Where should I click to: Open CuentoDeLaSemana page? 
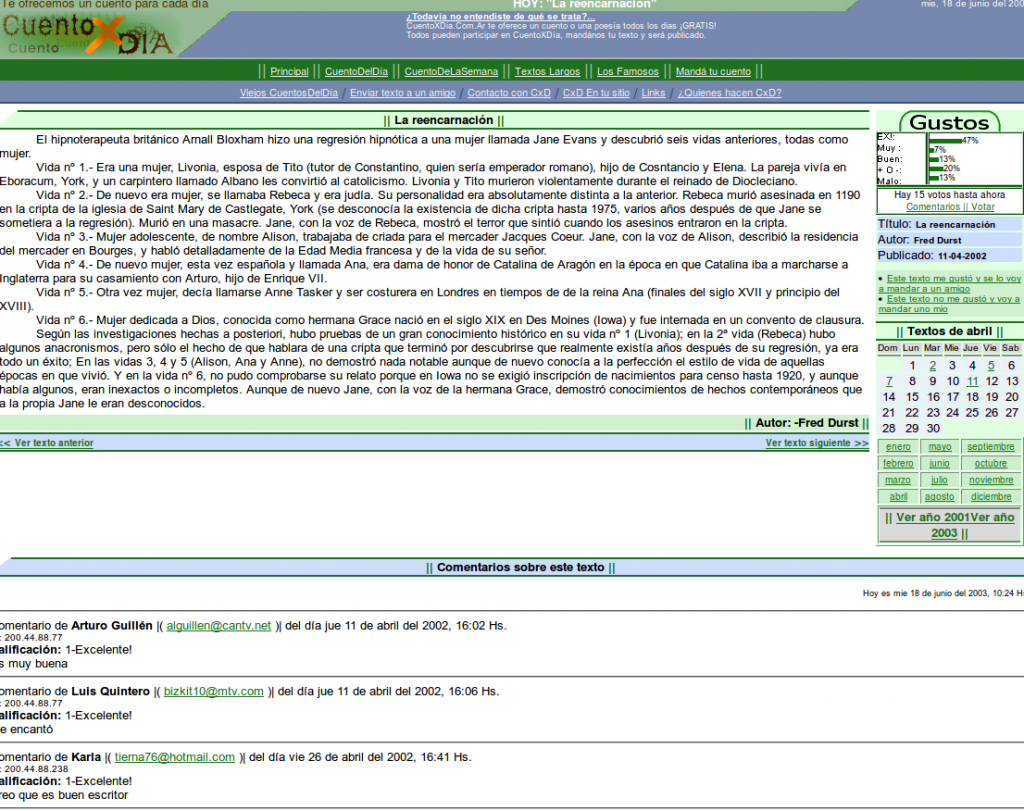pyautogui.click(x=451, y=71)
